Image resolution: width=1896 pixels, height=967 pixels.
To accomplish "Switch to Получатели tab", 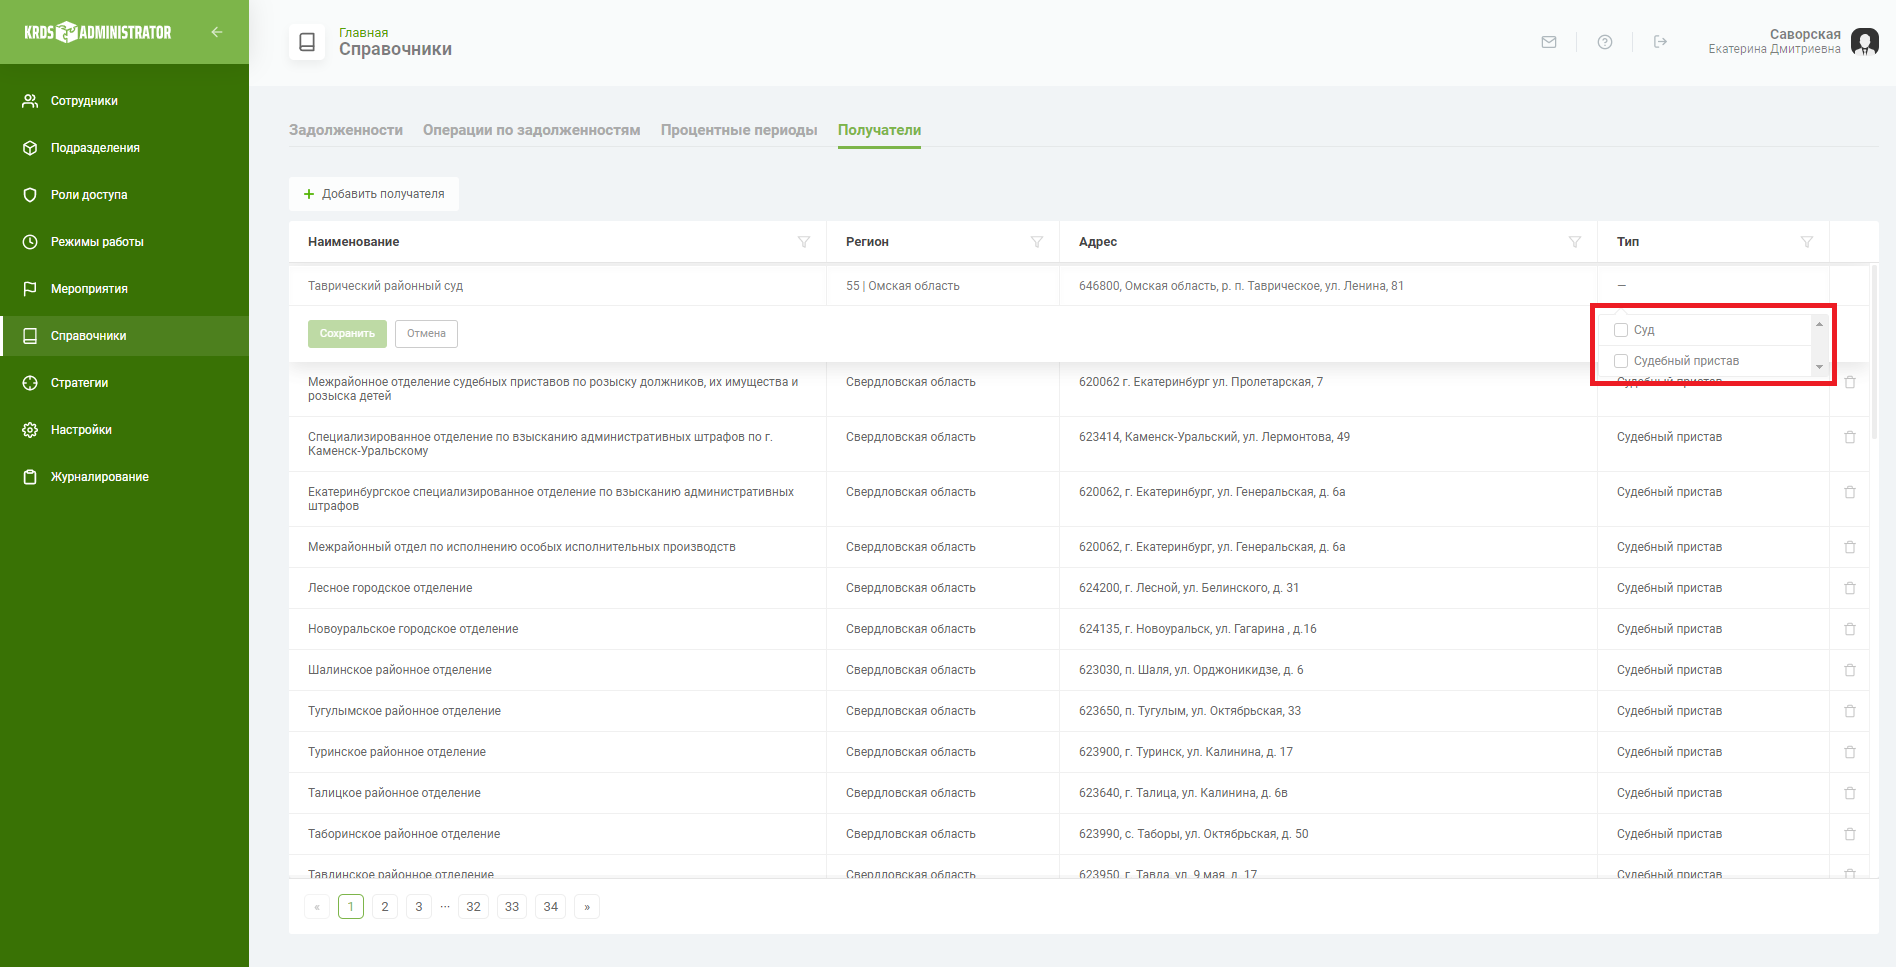I will coord(880,130).
